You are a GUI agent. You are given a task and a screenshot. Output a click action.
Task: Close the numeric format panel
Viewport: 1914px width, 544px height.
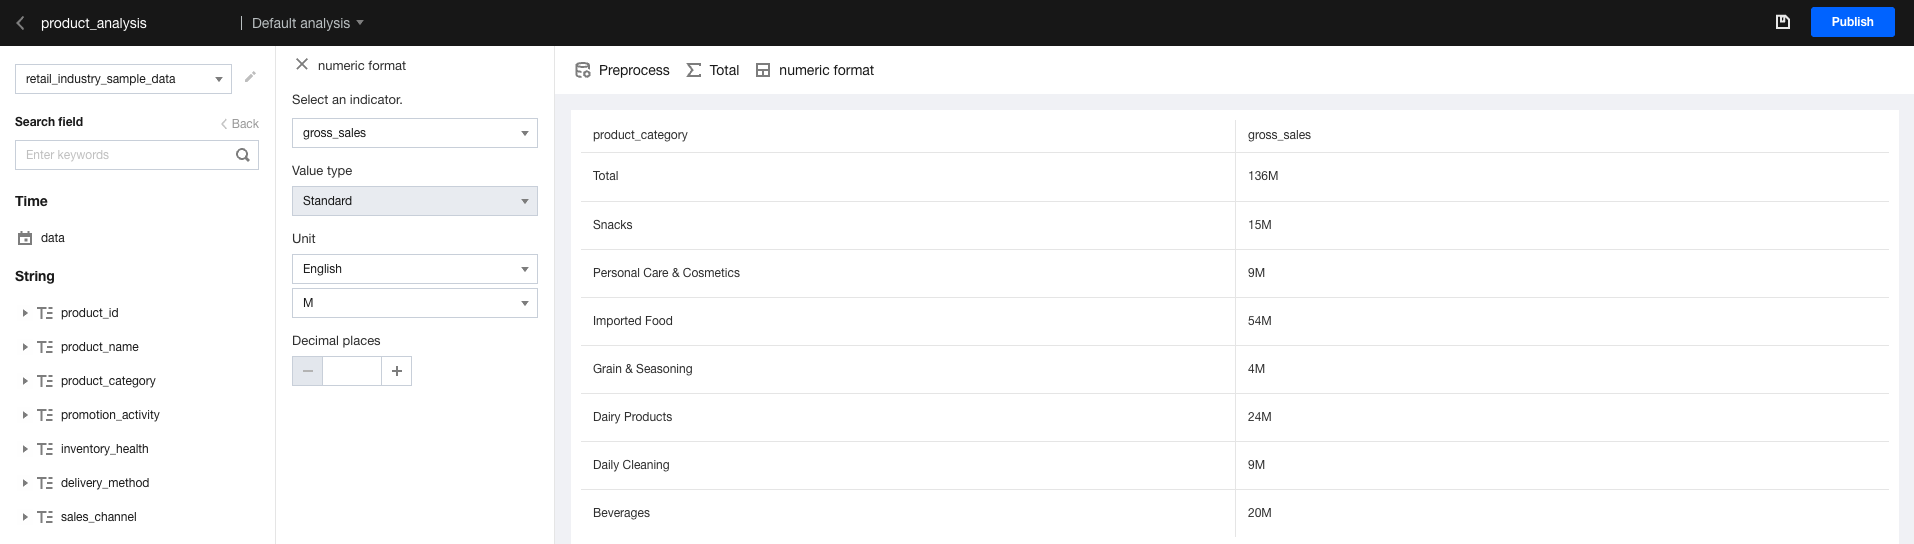(302, 65)
